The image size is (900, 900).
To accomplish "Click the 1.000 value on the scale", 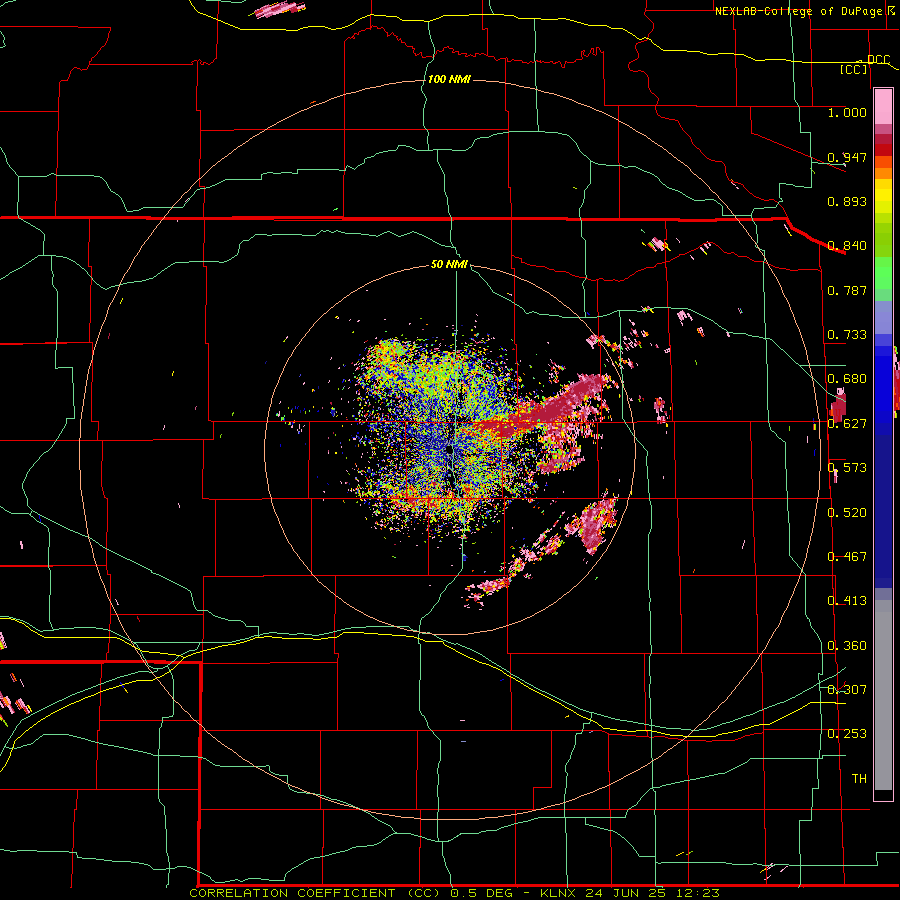I will tap(847, 112).
